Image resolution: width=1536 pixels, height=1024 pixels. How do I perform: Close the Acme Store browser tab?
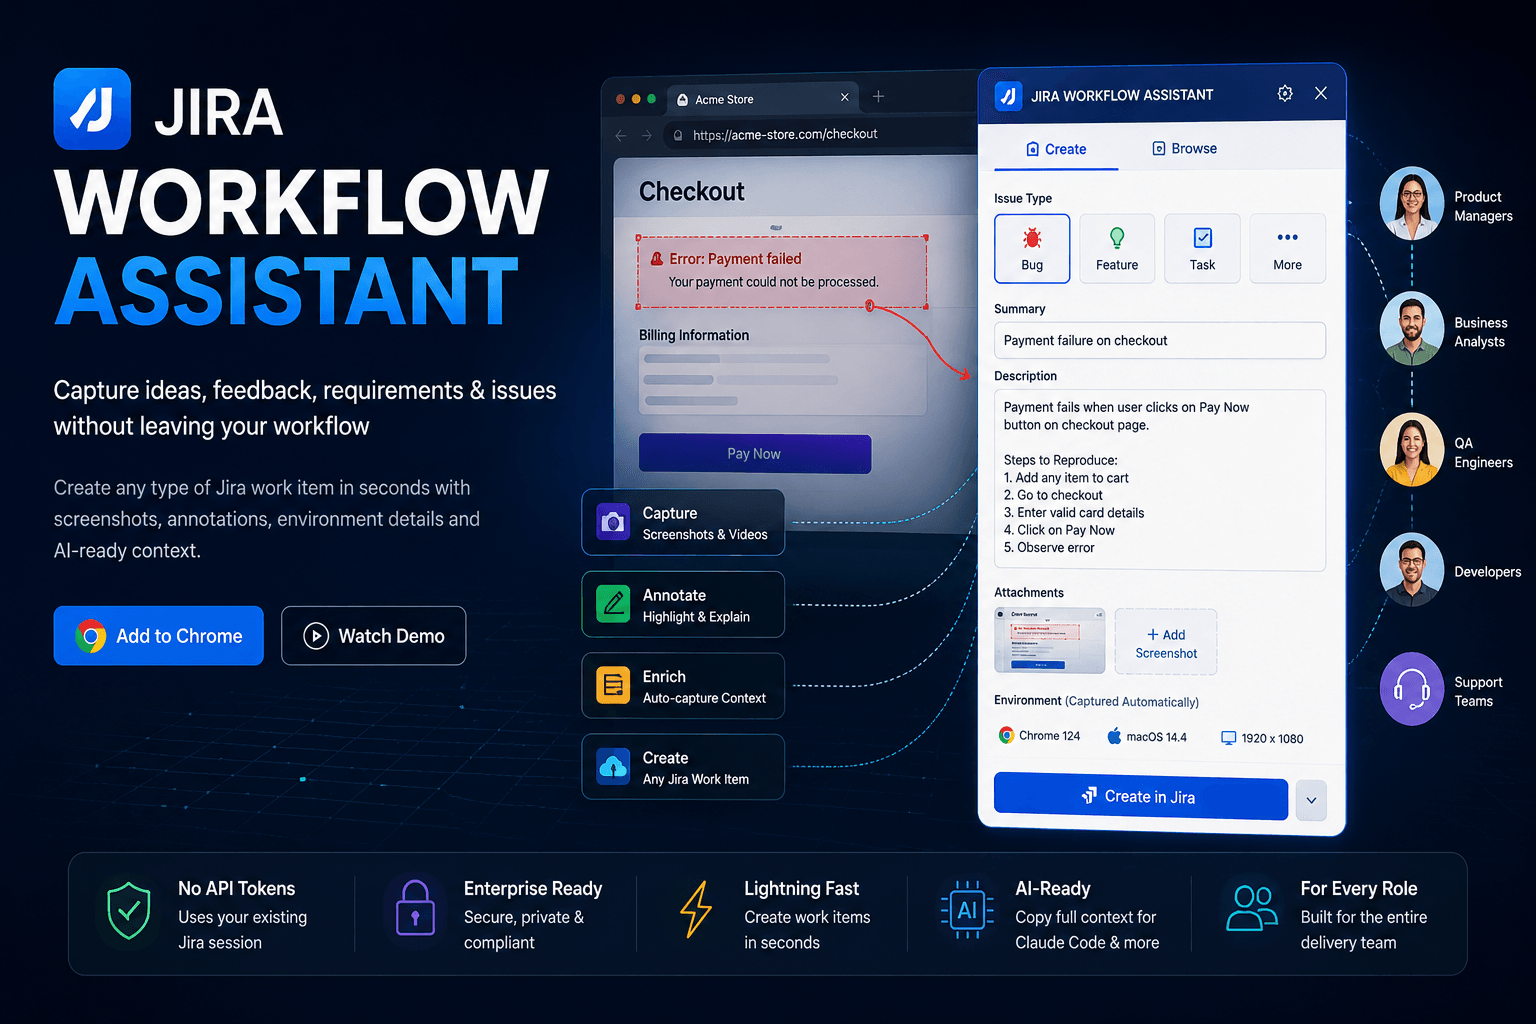(x=844, y=97)
